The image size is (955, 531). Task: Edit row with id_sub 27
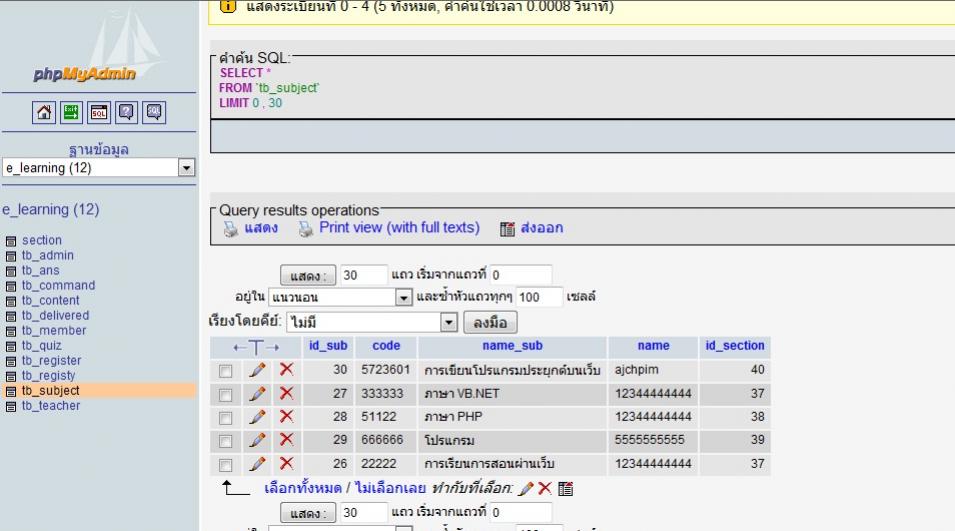(x=257, y=393)
